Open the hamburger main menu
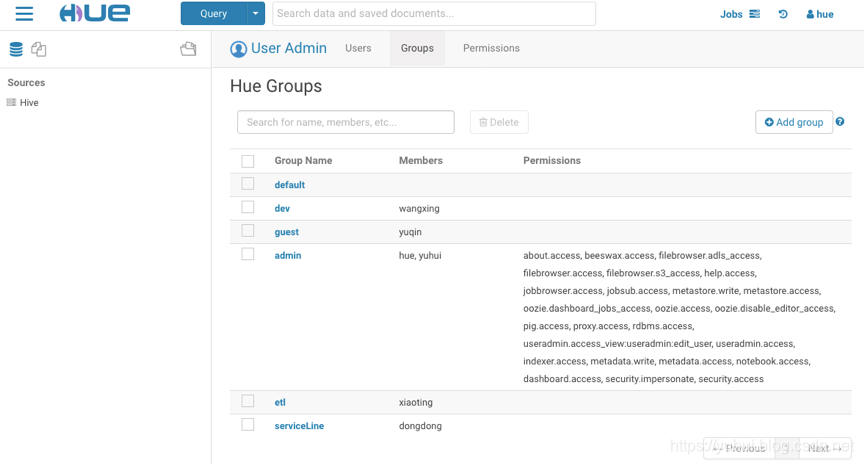This screenshot has width=864, height=464. point(24,14)
